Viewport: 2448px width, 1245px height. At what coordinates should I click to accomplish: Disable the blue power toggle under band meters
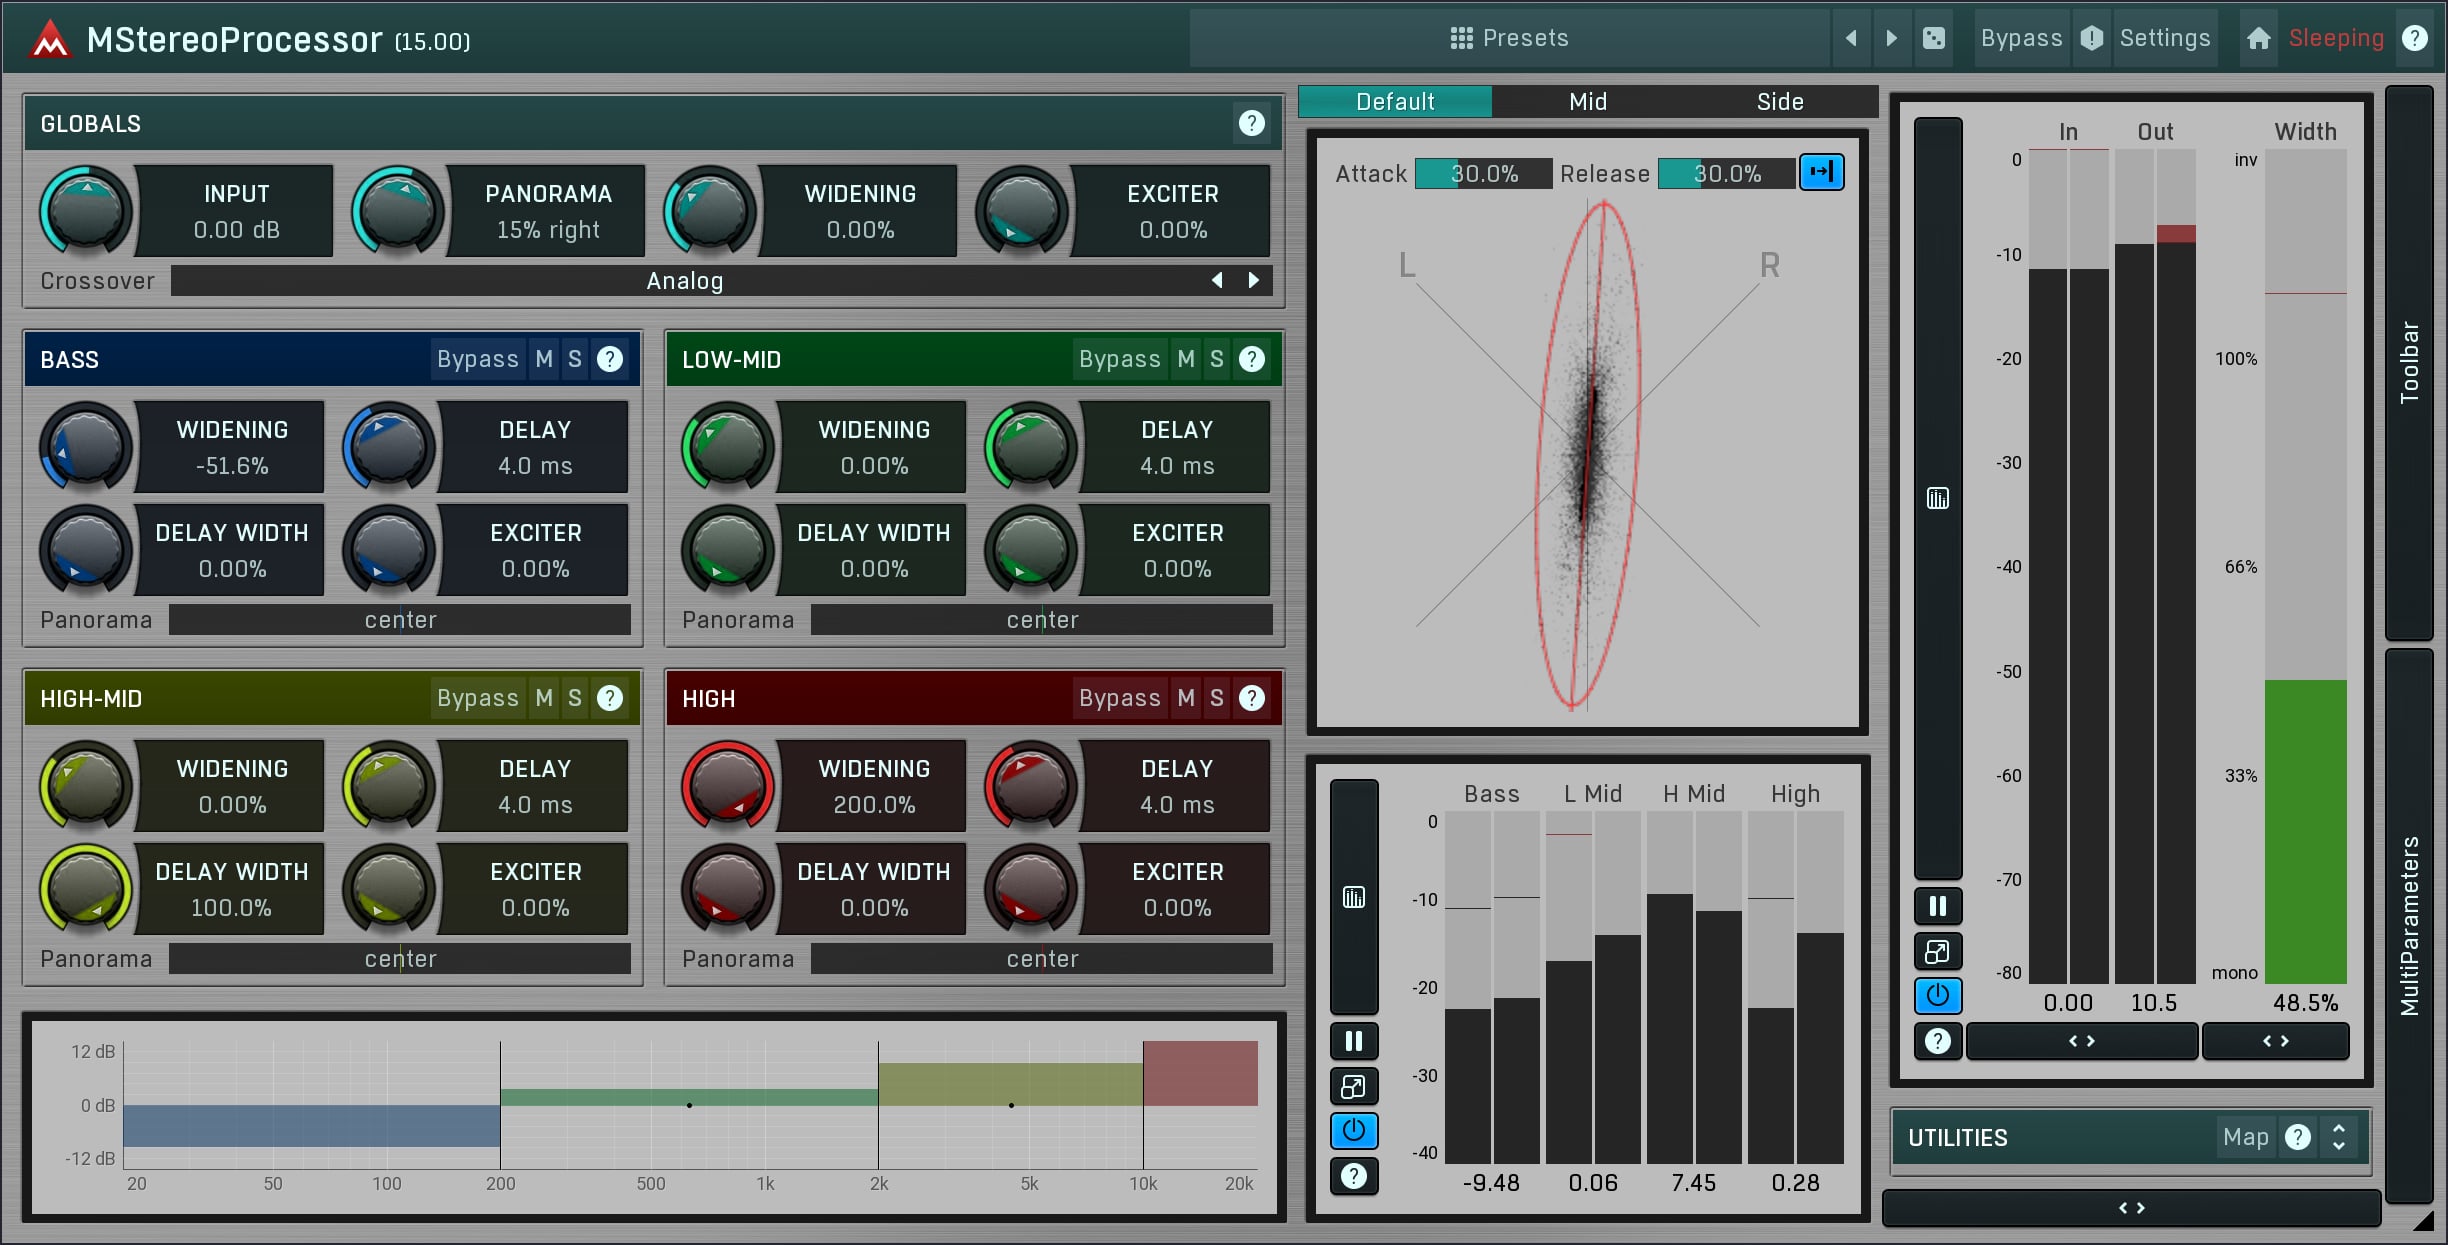coord(1354,1131)
